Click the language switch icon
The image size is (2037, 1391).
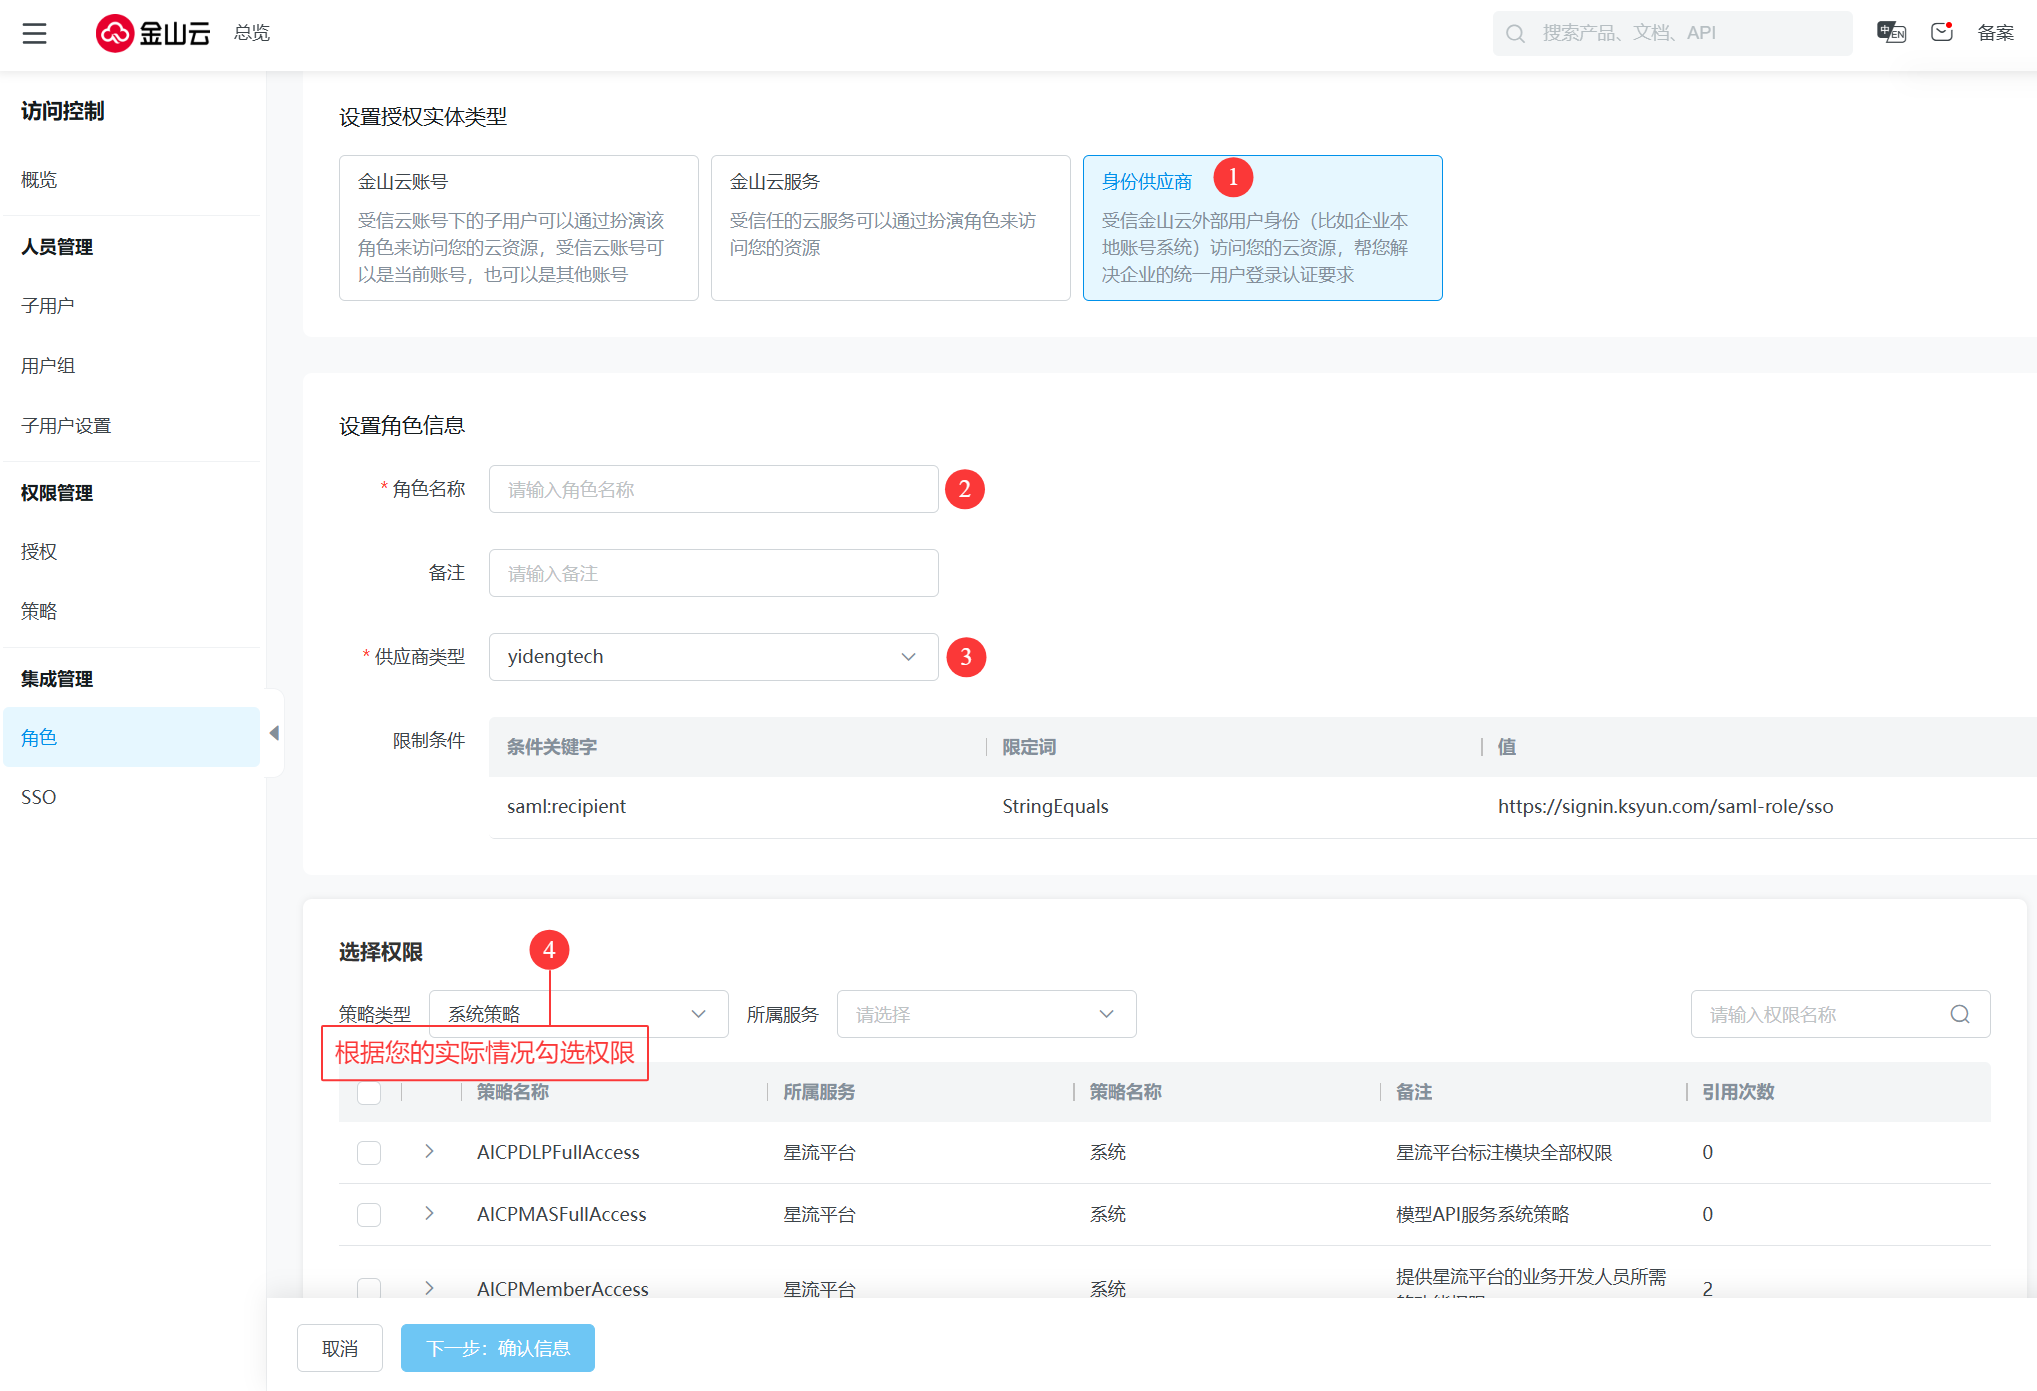[x=1890, y=33]
